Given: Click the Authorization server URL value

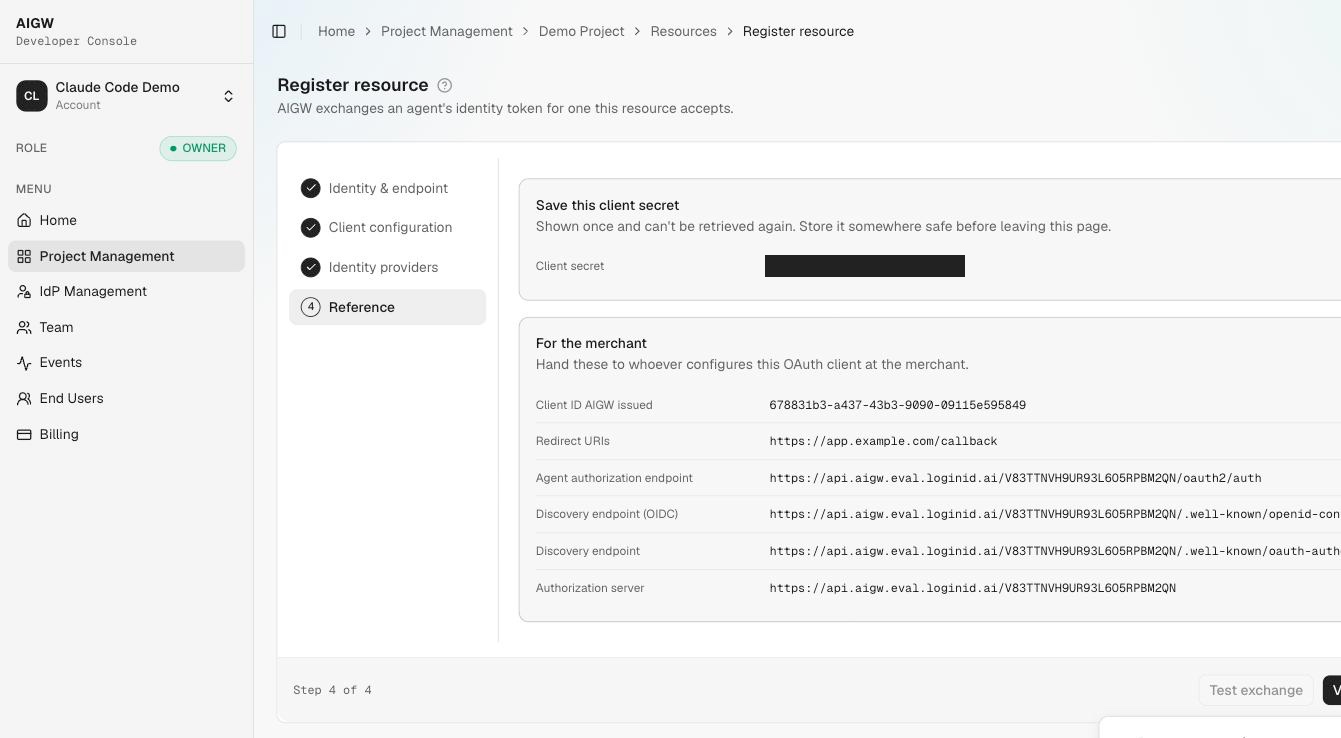Looking at the screenshot, I should click(972, 588).
